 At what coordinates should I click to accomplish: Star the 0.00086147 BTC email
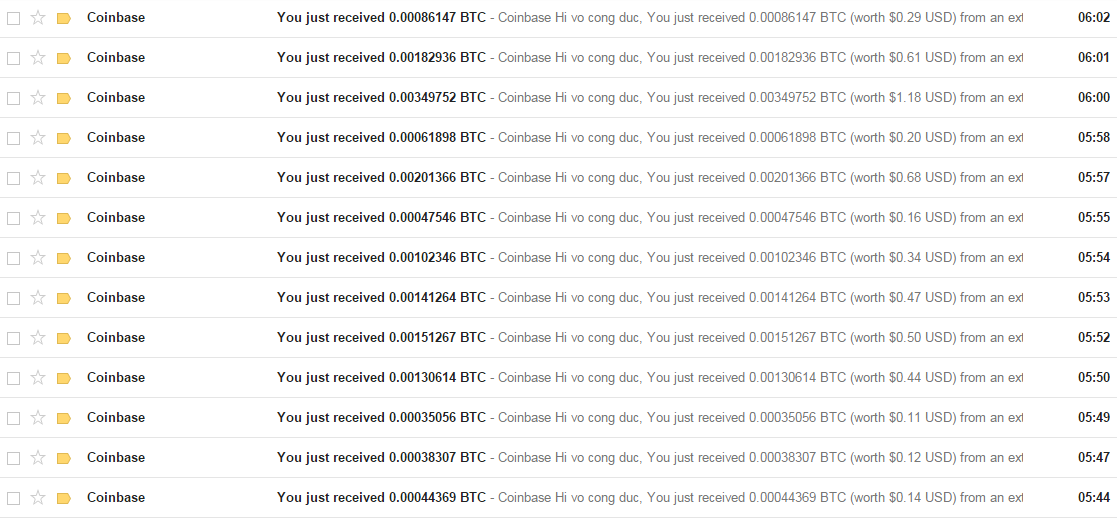[38, 17]
